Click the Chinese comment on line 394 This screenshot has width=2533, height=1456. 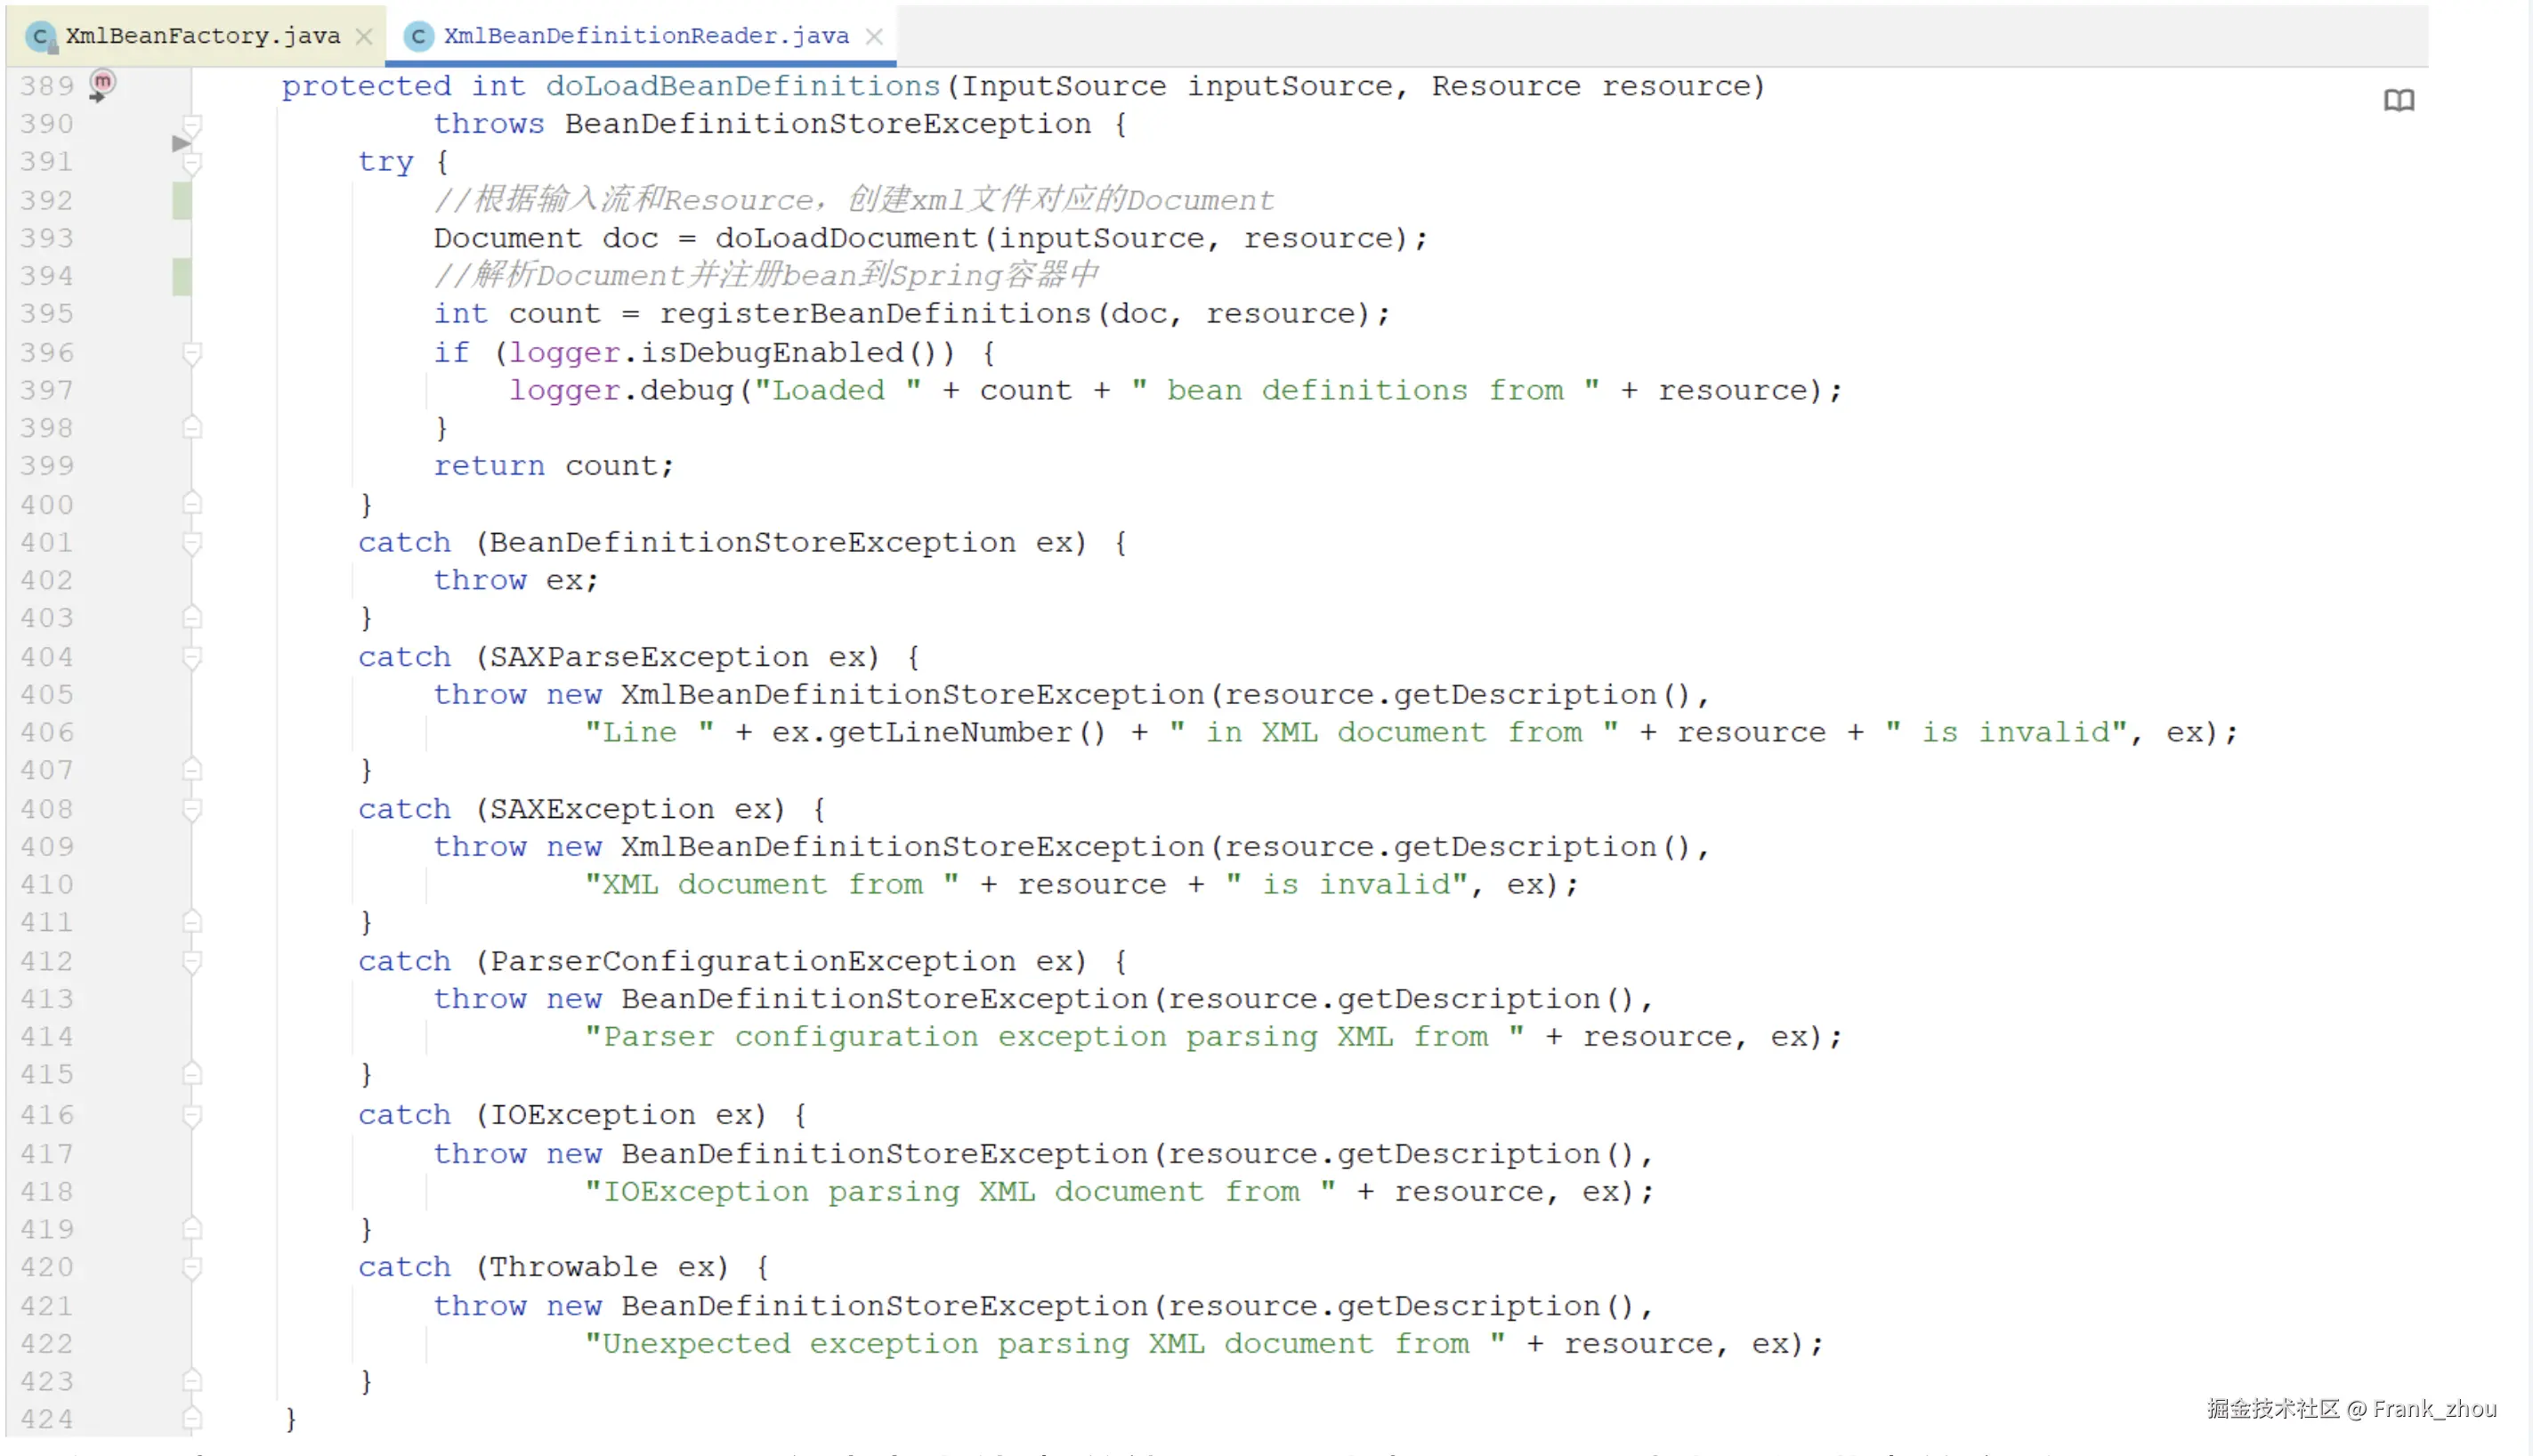coord(767,276)
